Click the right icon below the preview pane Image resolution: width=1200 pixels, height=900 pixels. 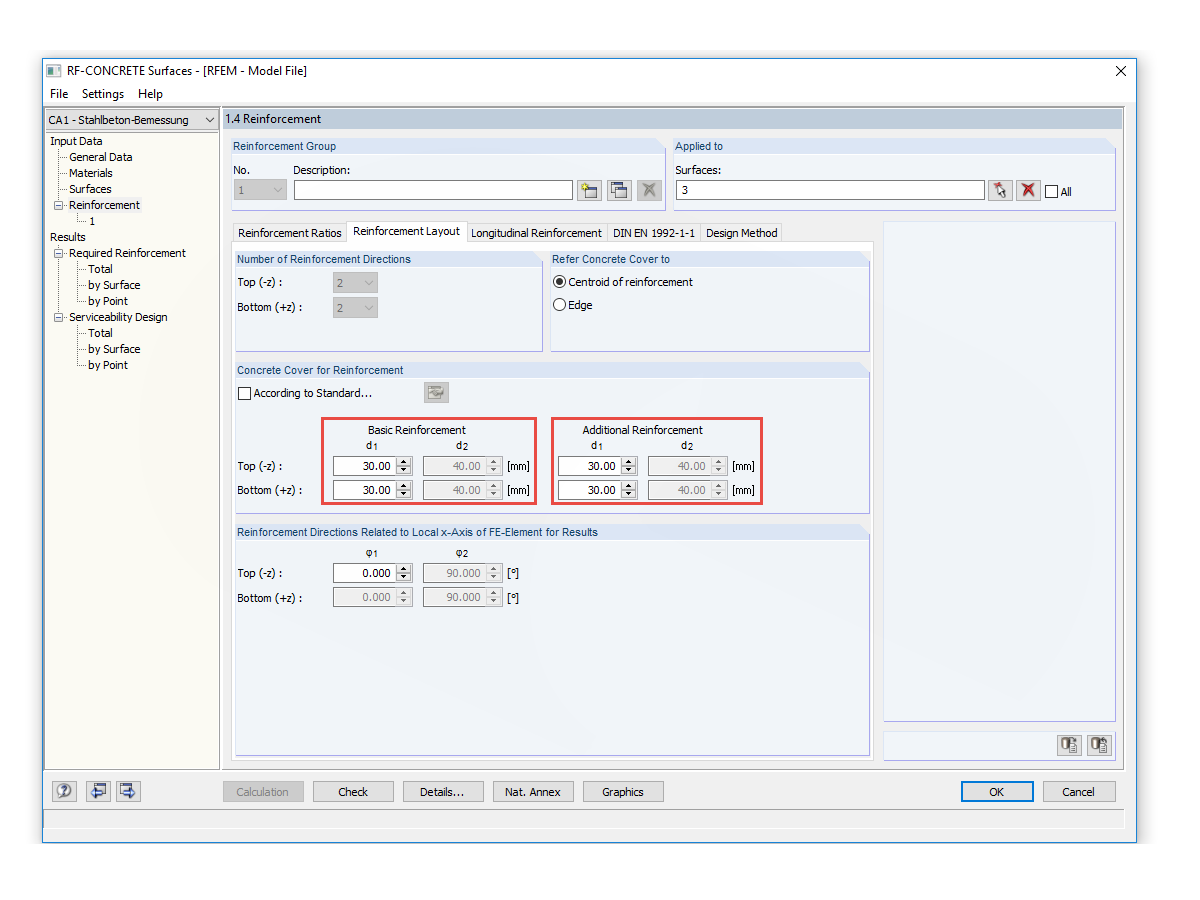[x=1100, y=745]
